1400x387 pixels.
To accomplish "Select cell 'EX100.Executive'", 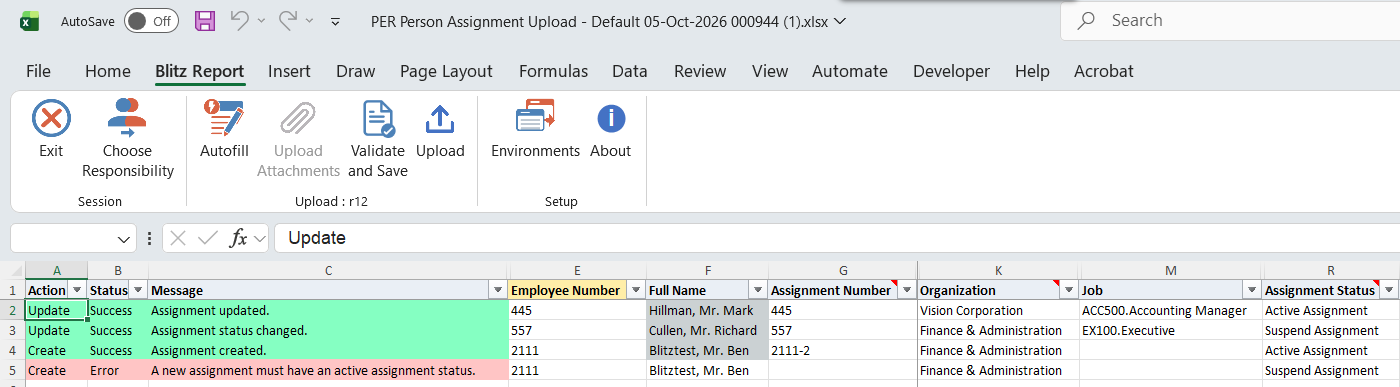I will click(x=1170, y=330).
